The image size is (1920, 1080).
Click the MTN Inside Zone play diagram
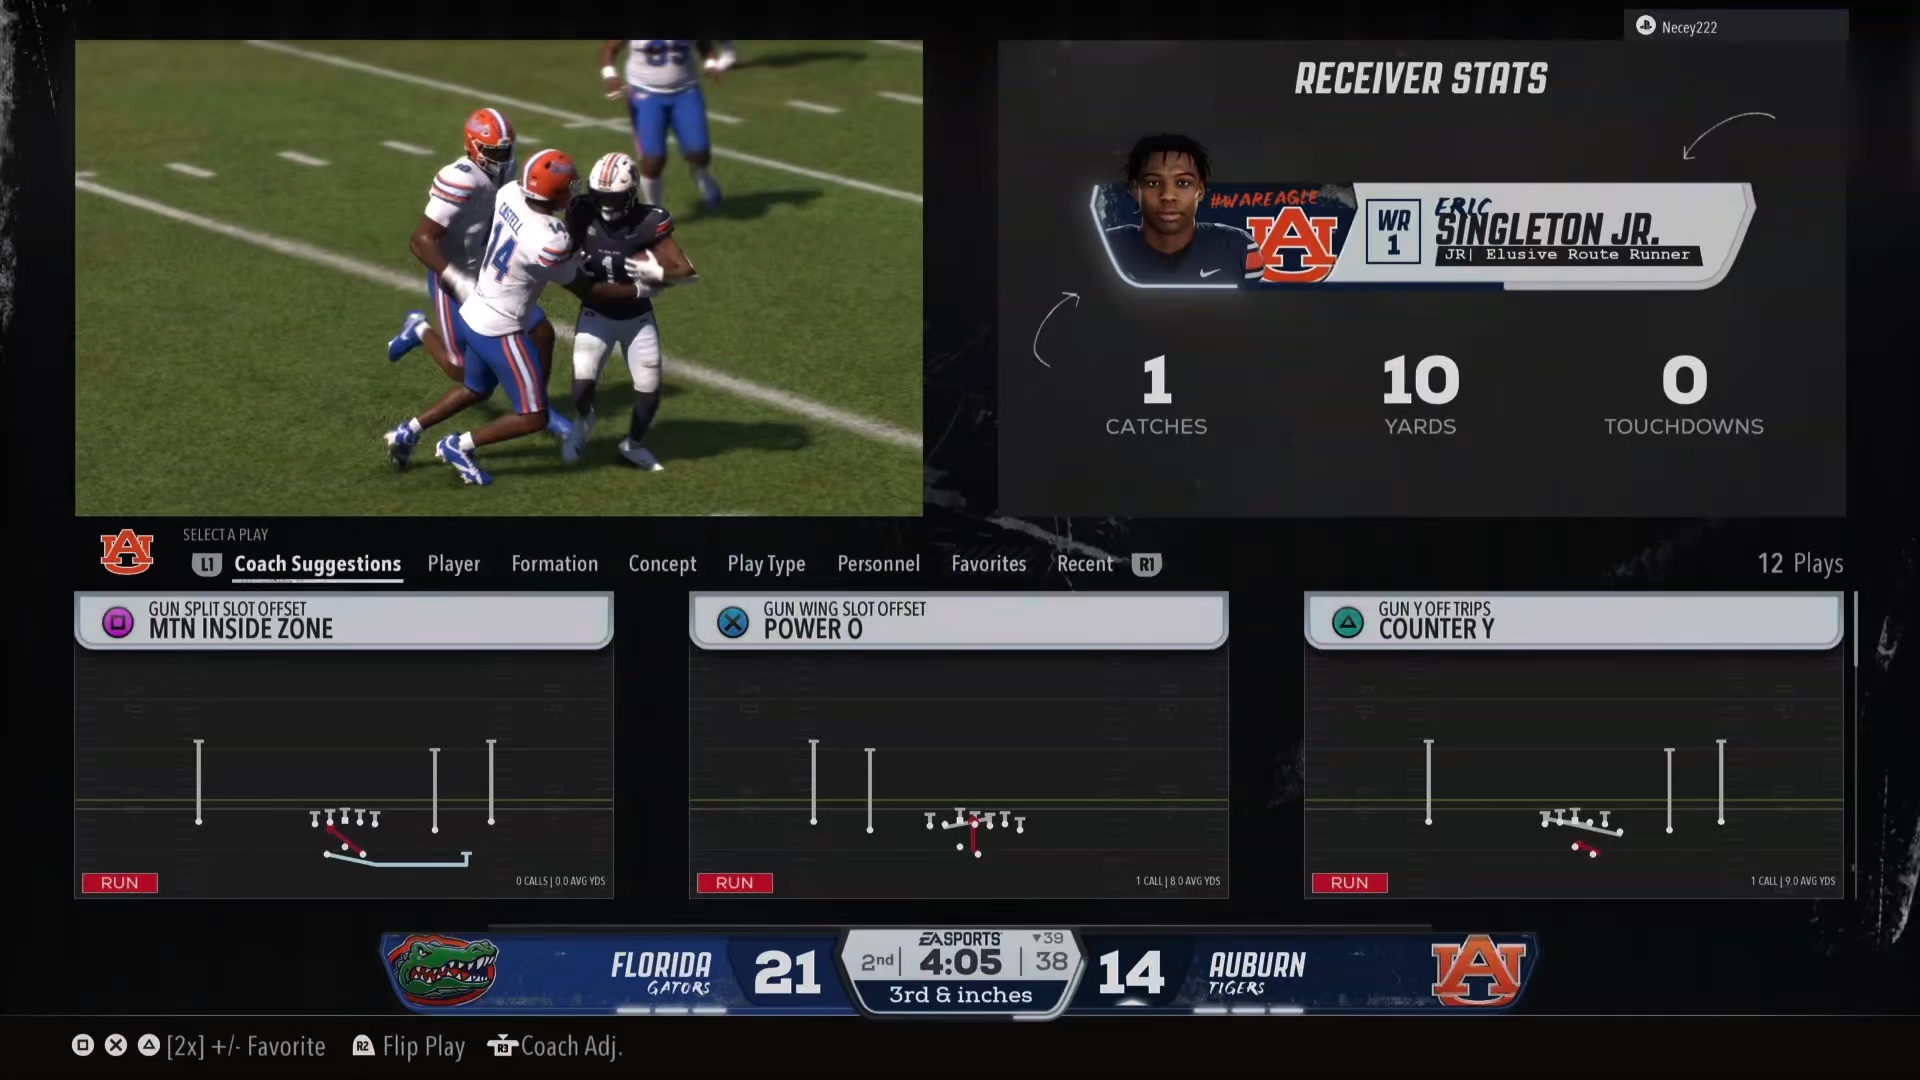[x=344, y=774]
